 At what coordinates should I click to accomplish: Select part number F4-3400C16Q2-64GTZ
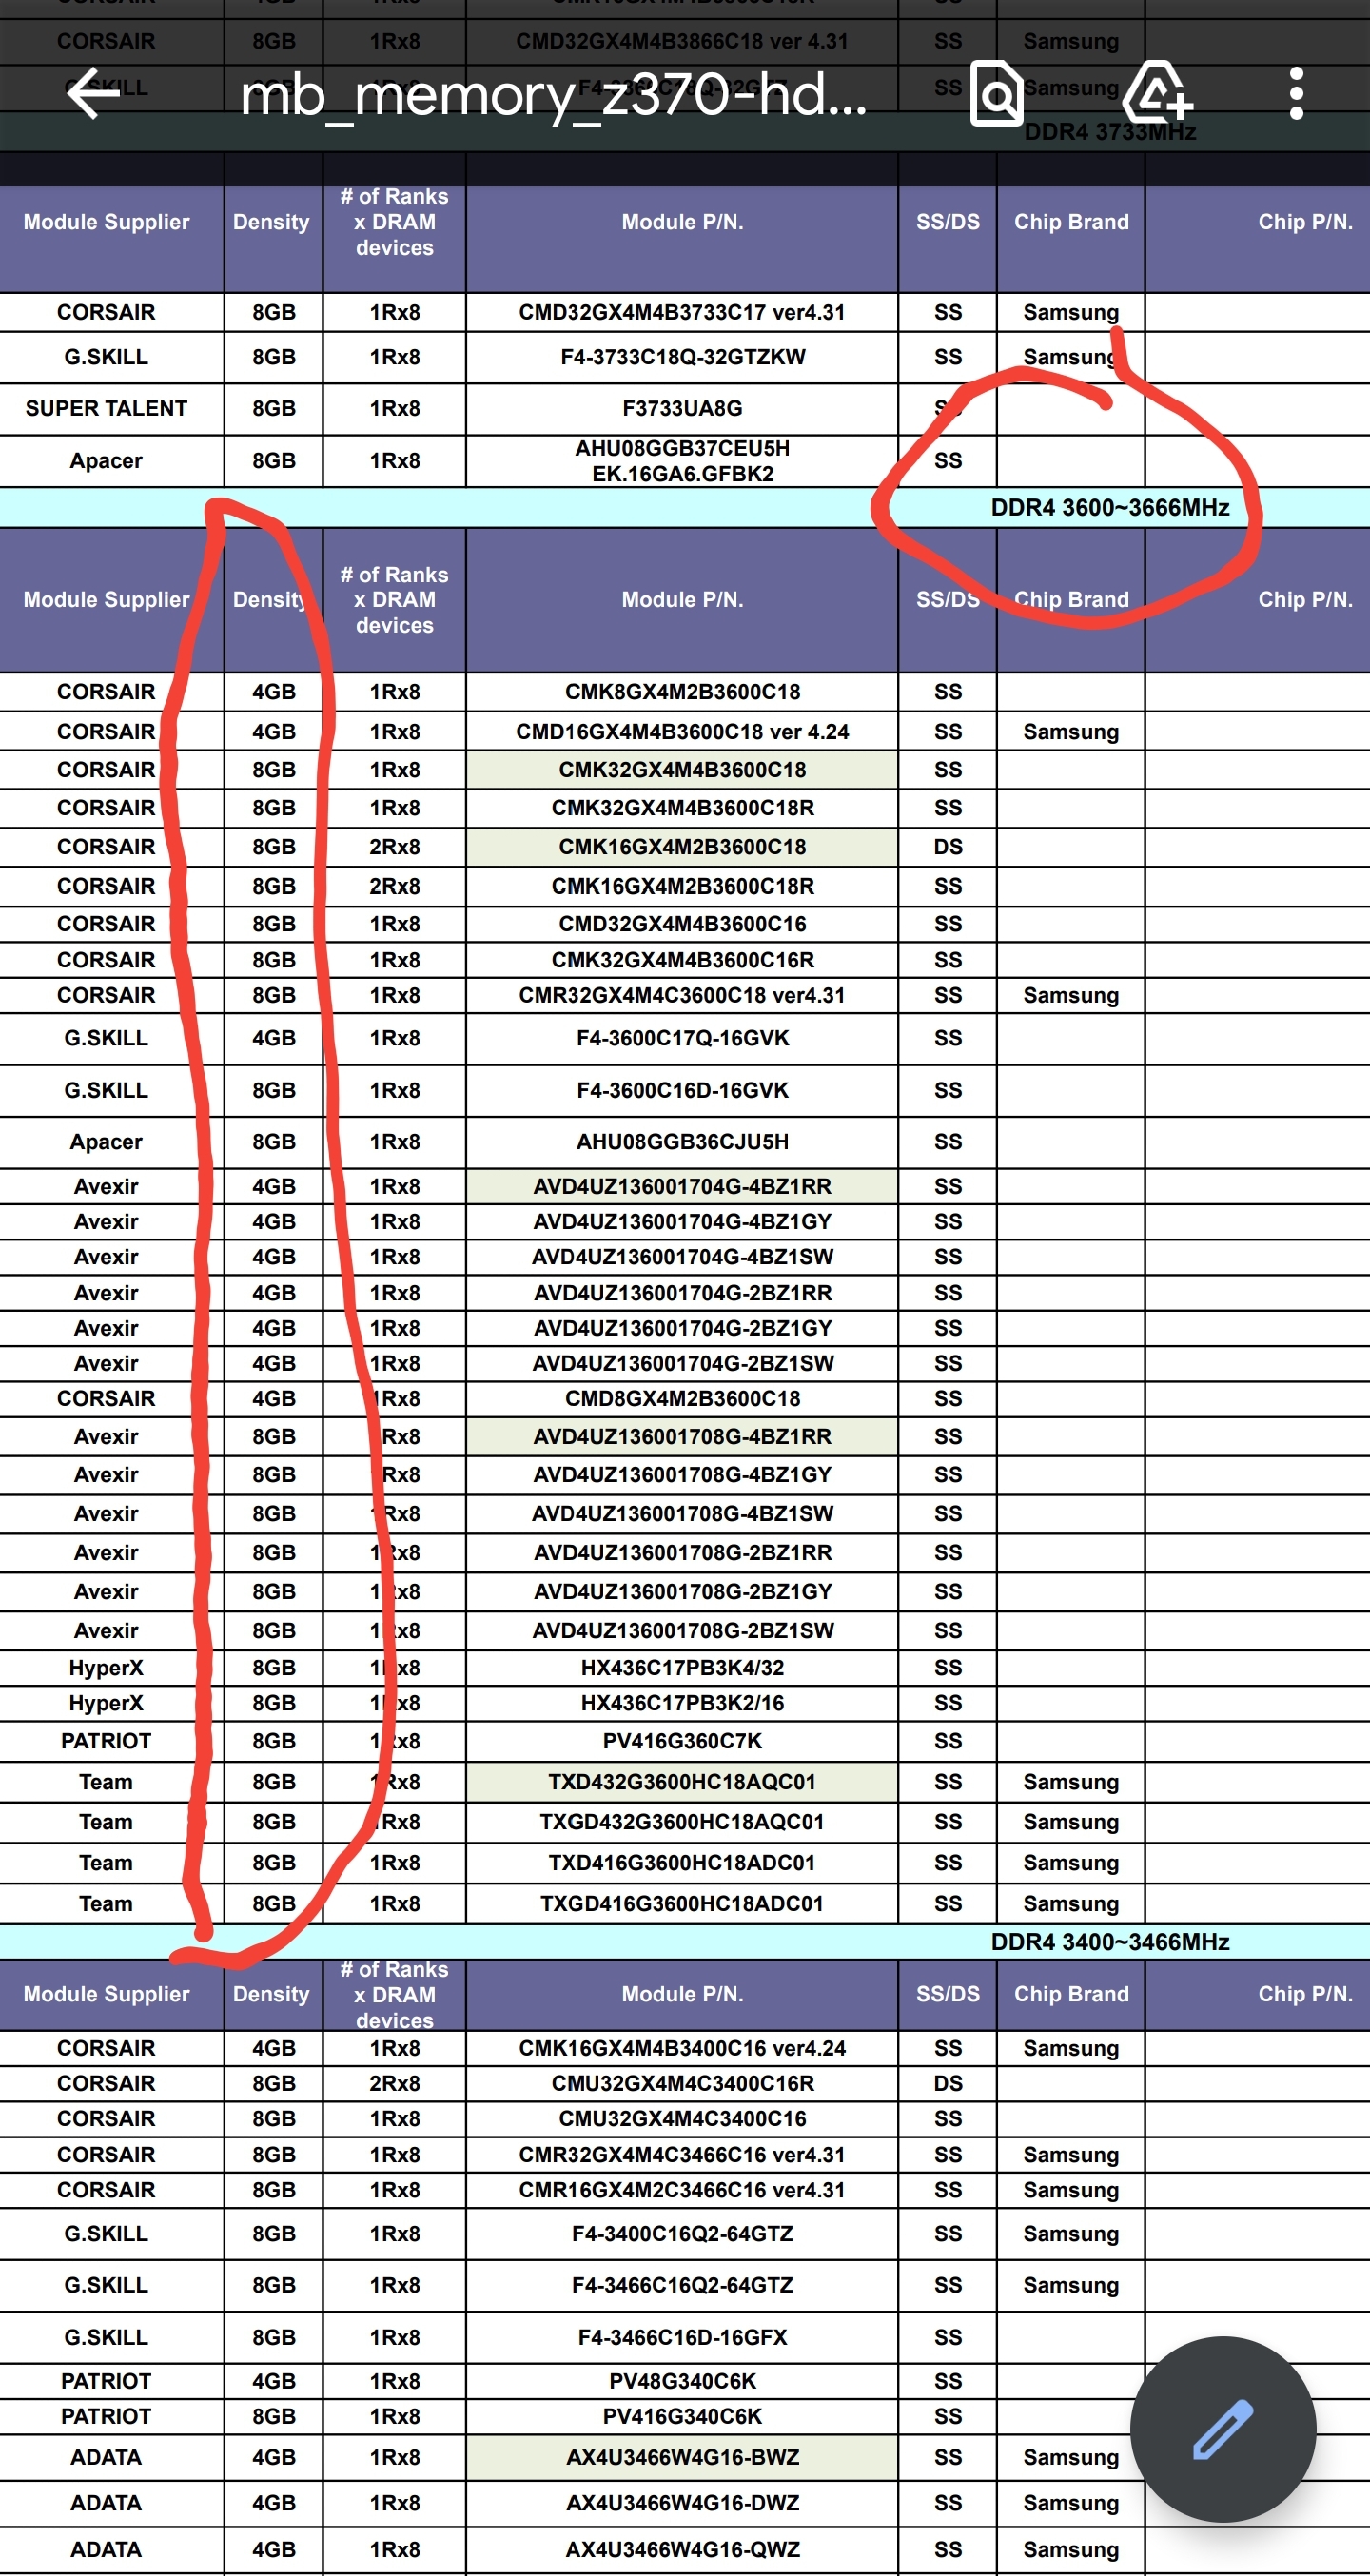coord(682,2233)
